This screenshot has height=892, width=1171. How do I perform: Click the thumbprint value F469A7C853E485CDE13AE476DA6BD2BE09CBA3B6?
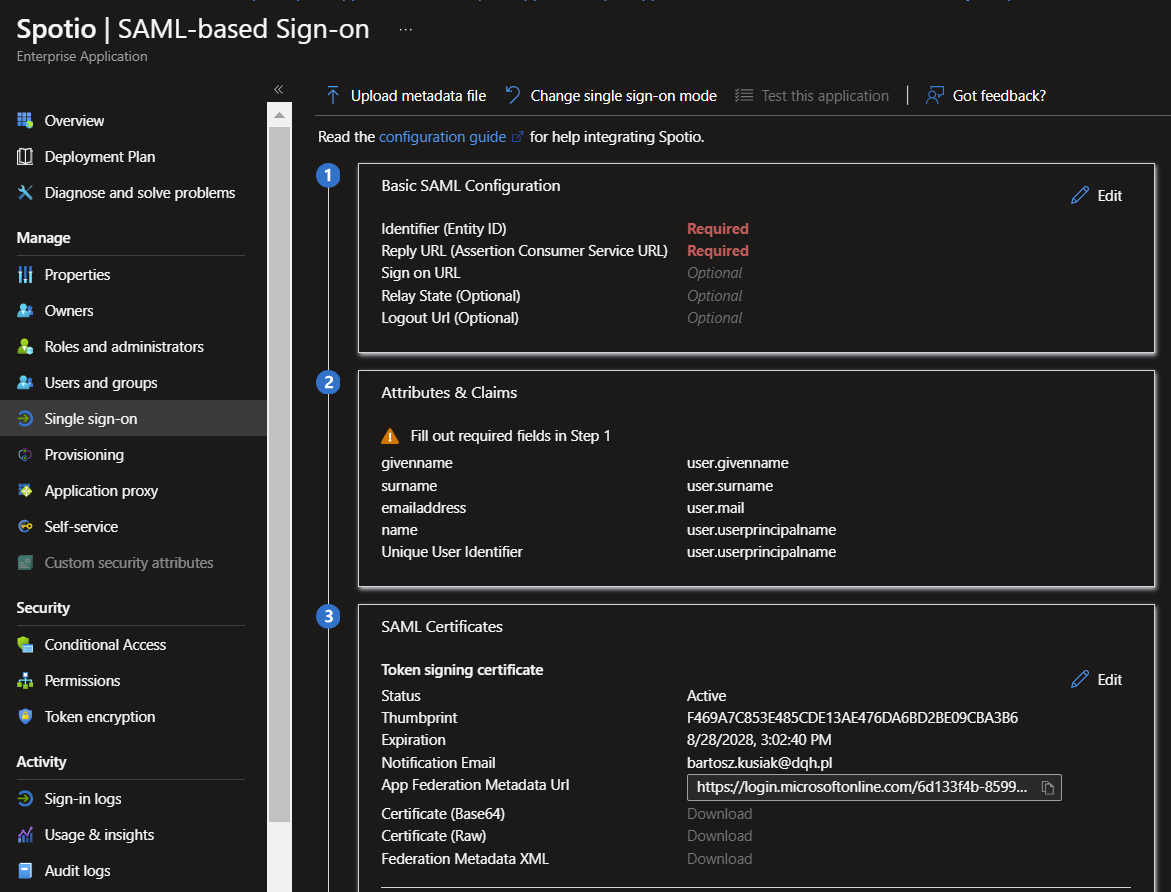[x=852, y=717]
